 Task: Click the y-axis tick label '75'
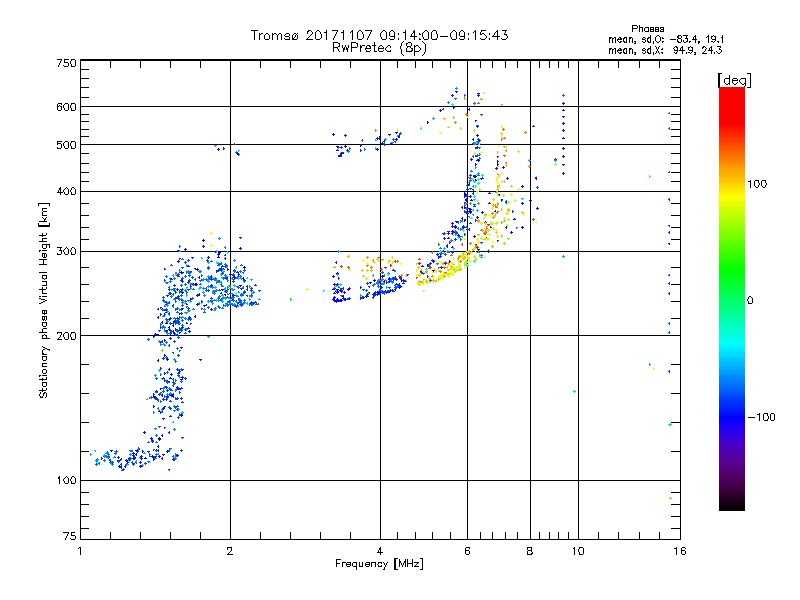pyautogui.click(x=70, y=536)
